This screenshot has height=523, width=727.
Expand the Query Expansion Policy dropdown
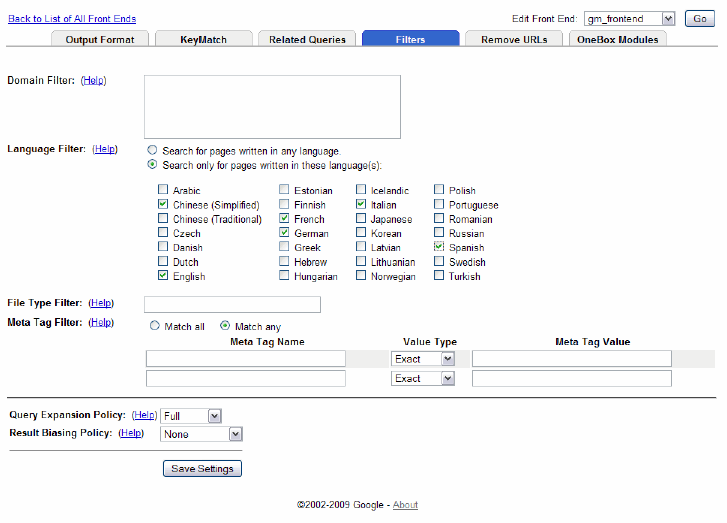pyautogui.click(x=191, y=415)
